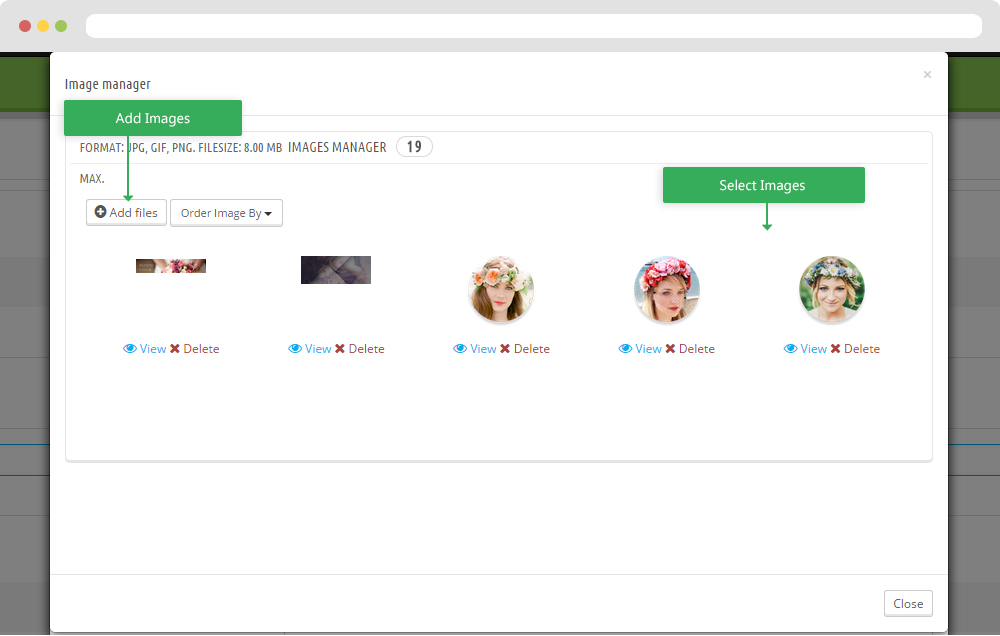Select the portrait with red flower crown

click(666, 289)
